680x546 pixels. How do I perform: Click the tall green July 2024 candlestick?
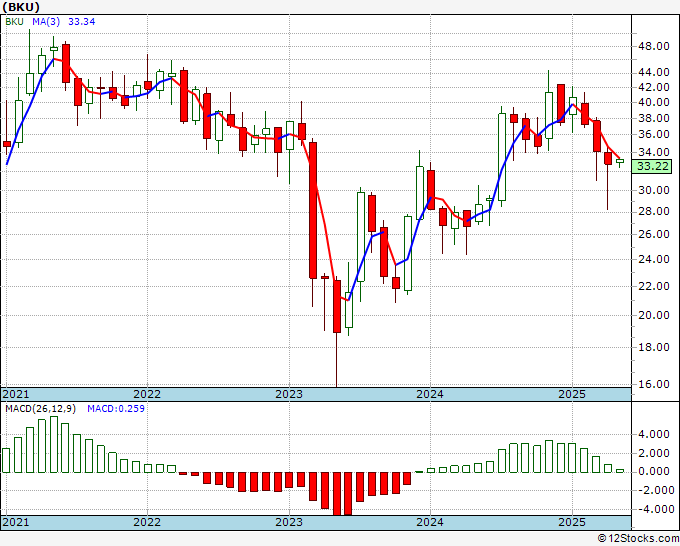coord(502,157)
